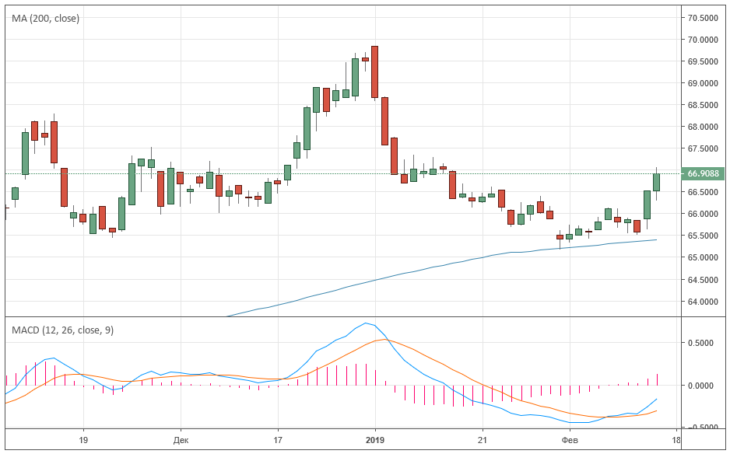This screenshot has width=730, height=454.
Task: Click the 67.5000 price axis label
Action: coord(703,149)
